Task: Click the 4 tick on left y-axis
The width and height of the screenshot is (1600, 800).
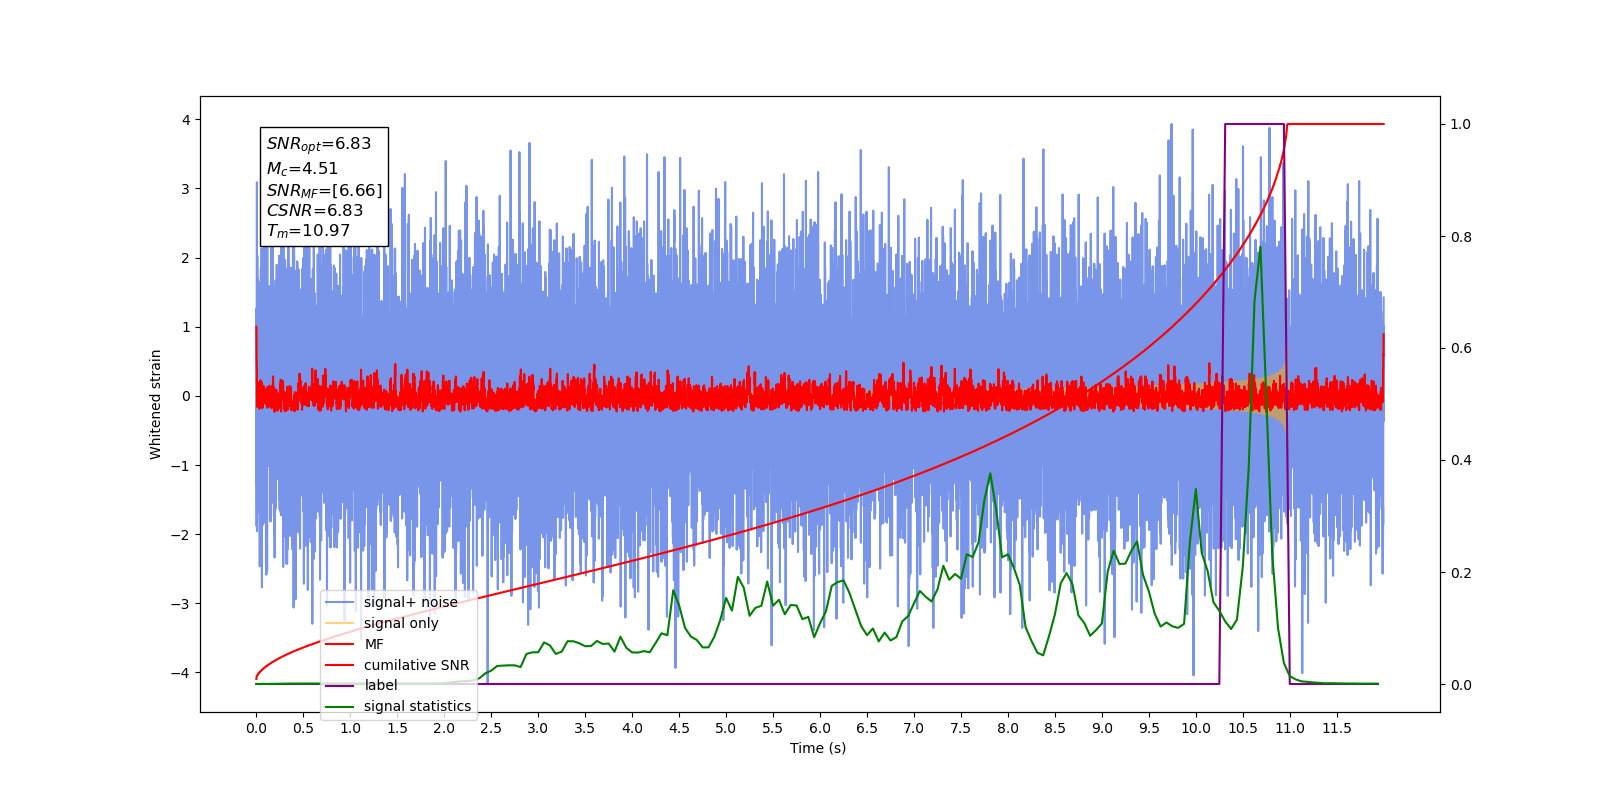Action: point(185,120)
